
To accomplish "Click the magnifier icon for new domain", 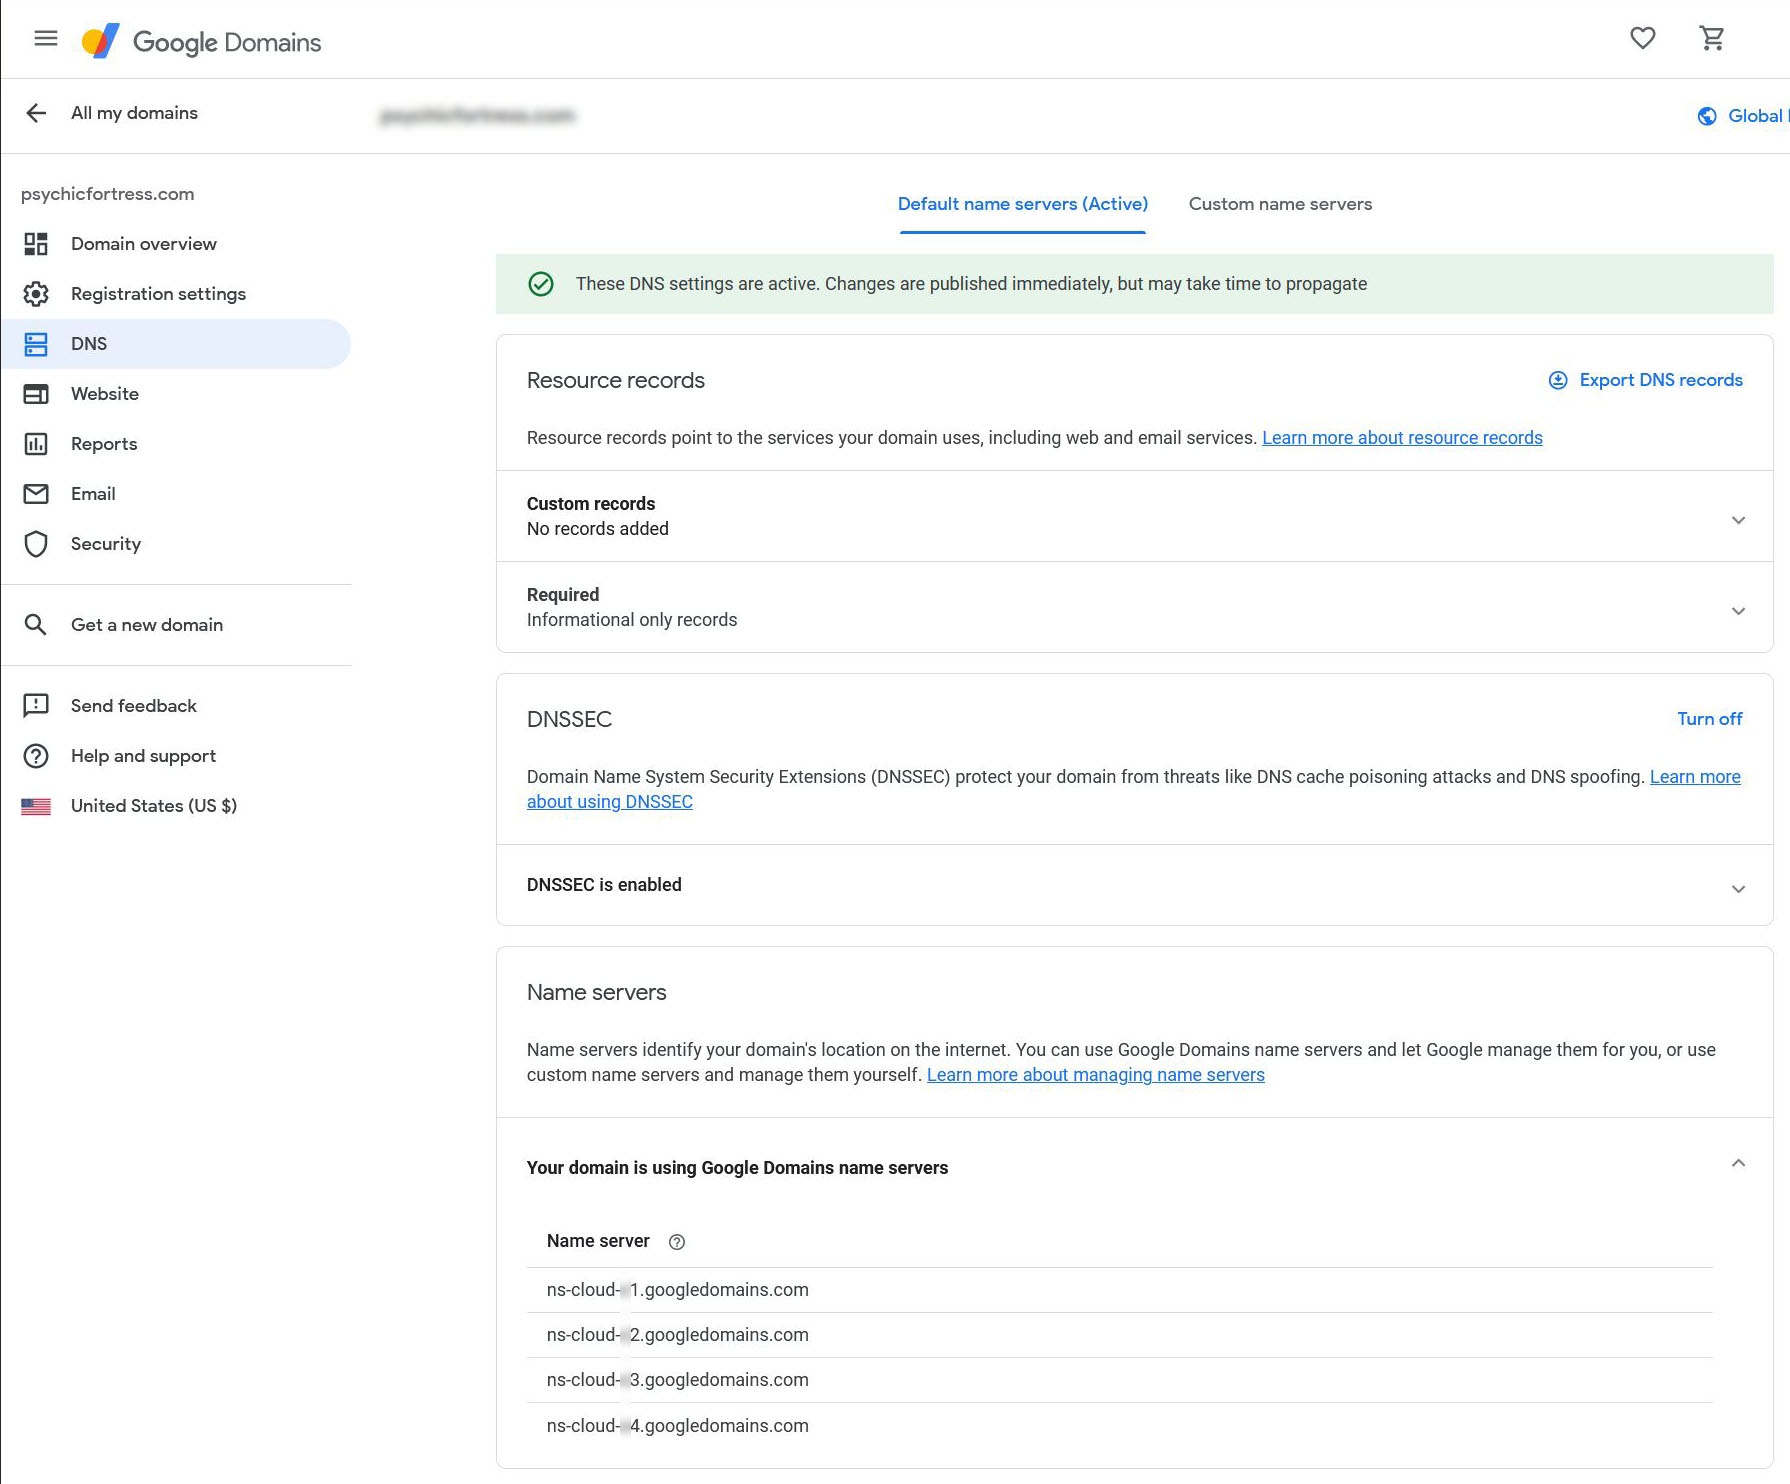I will pos(36,625).
